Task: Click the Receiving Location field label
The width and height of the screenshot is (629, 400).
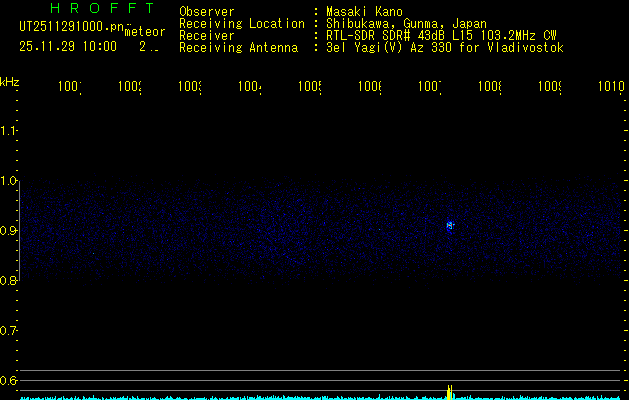Action: pos(241,23)
